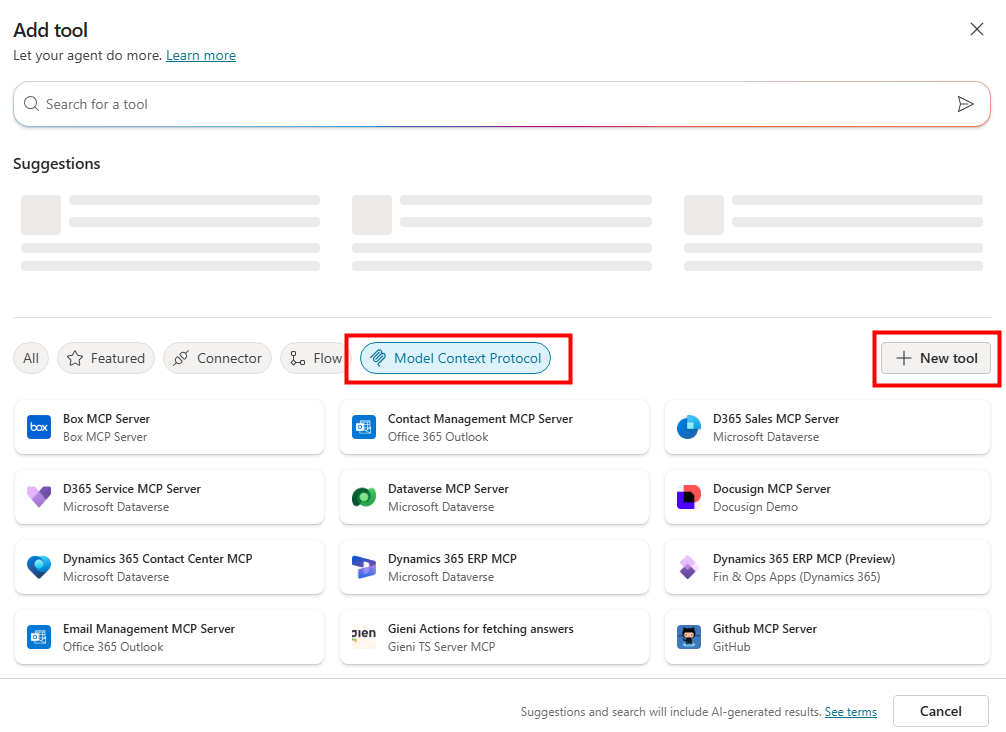Click the Dataverse MCP Server green icon
Image resolution: width=1006 pixels, height=732 pixels.
pos(364,497)
